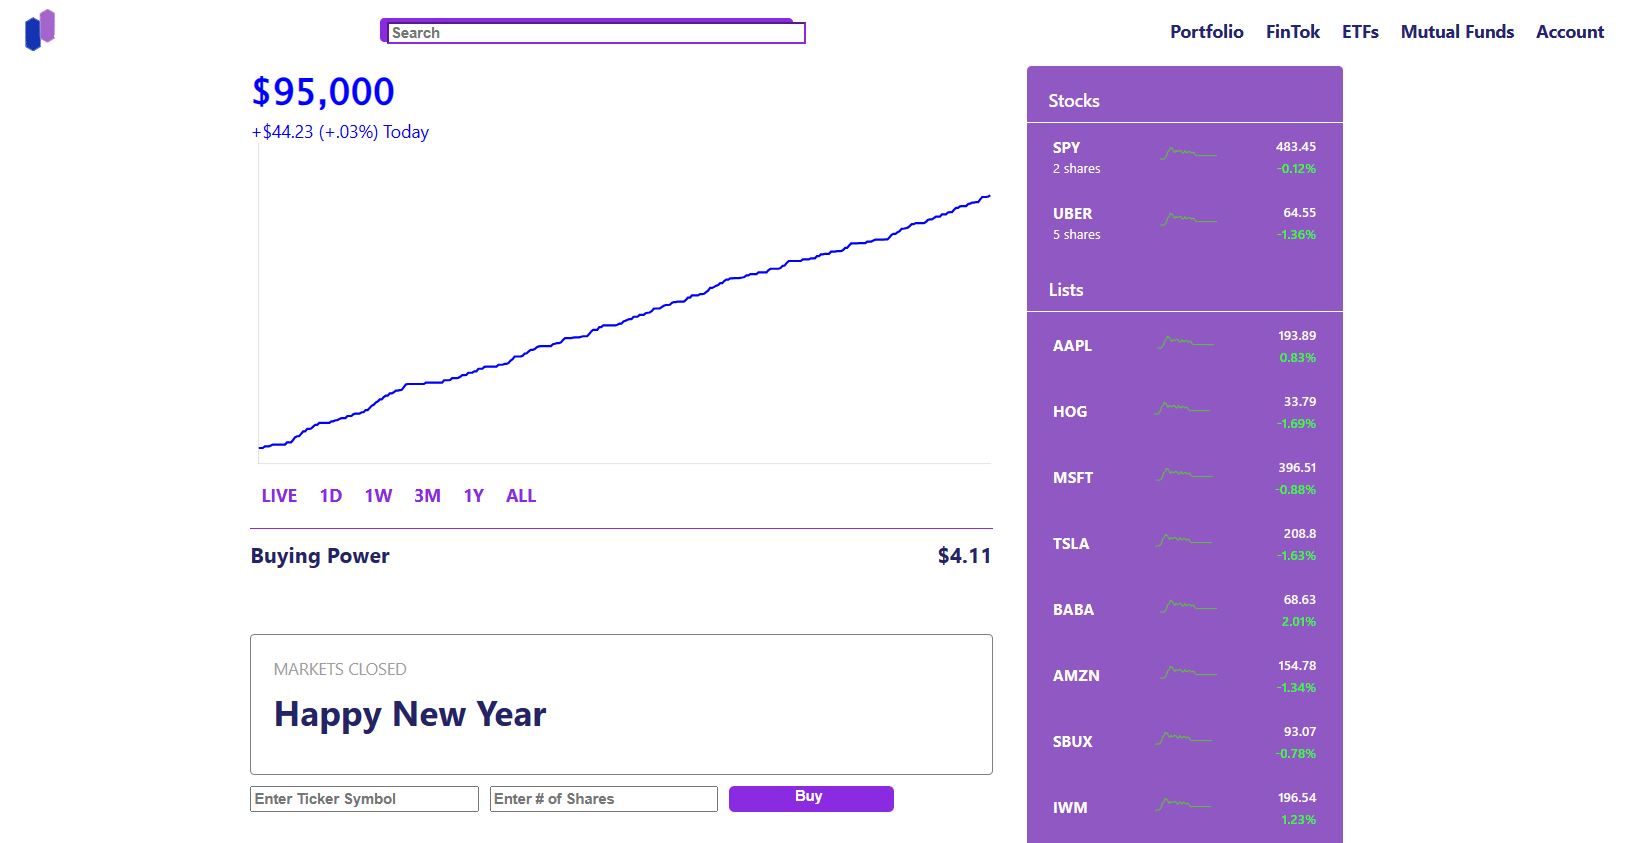The image size is (1626, 843).
Task: Click the candlestick app logo icon
Action: pyautogui.click(x=37, y=28)
